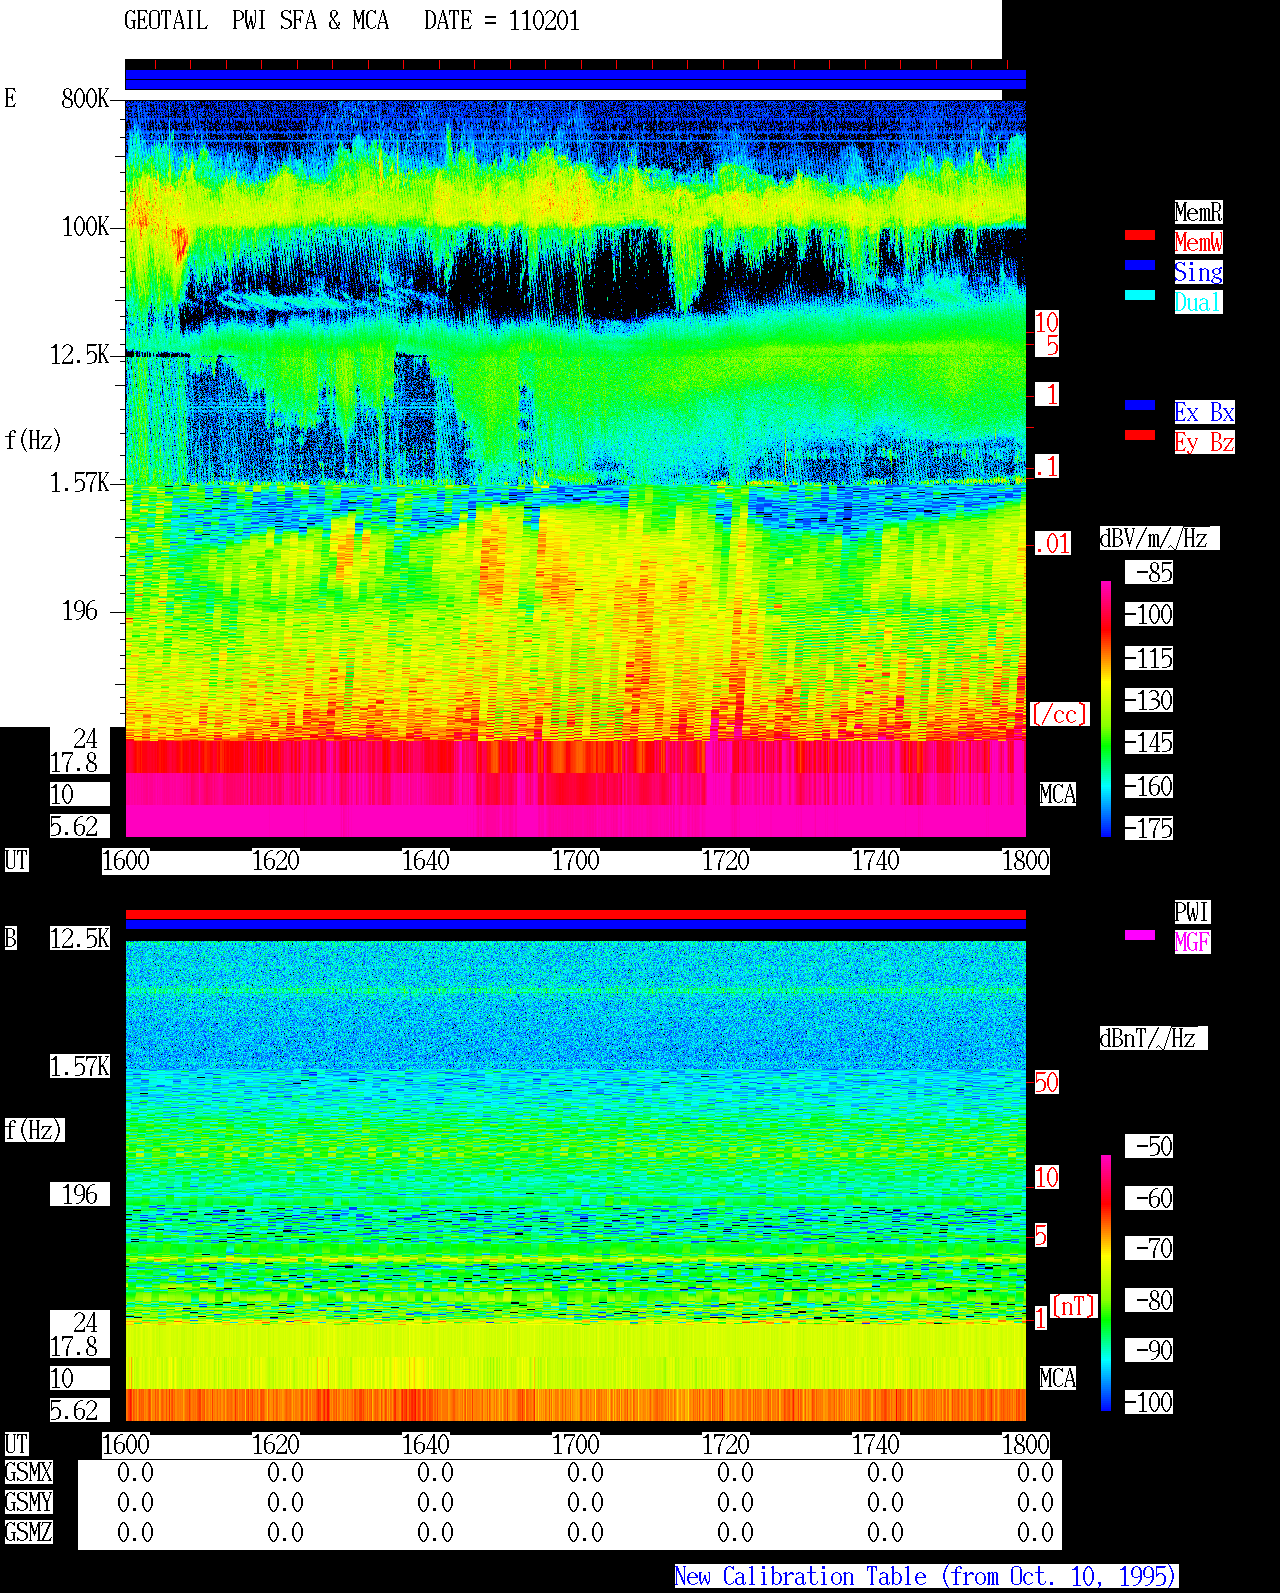1280x1593 pixels.
Task: Click the New Calibration Table link
Action: [x=926, y=1576]
